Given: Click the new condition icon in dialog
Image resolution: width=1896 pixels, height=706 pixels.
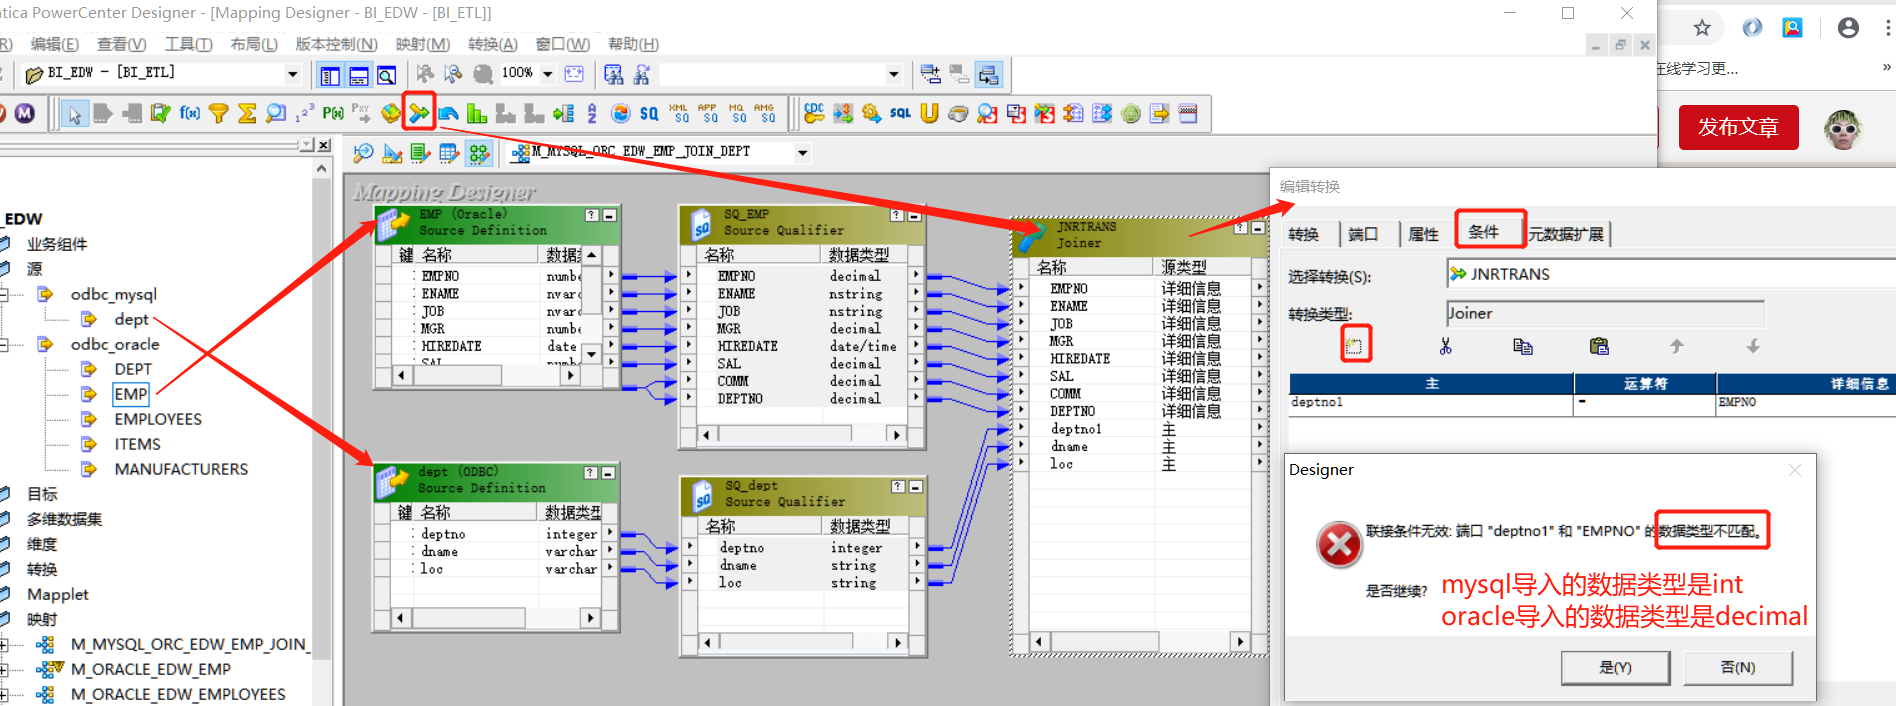Looking at the screenshot, I should [x=1354, y=346].
